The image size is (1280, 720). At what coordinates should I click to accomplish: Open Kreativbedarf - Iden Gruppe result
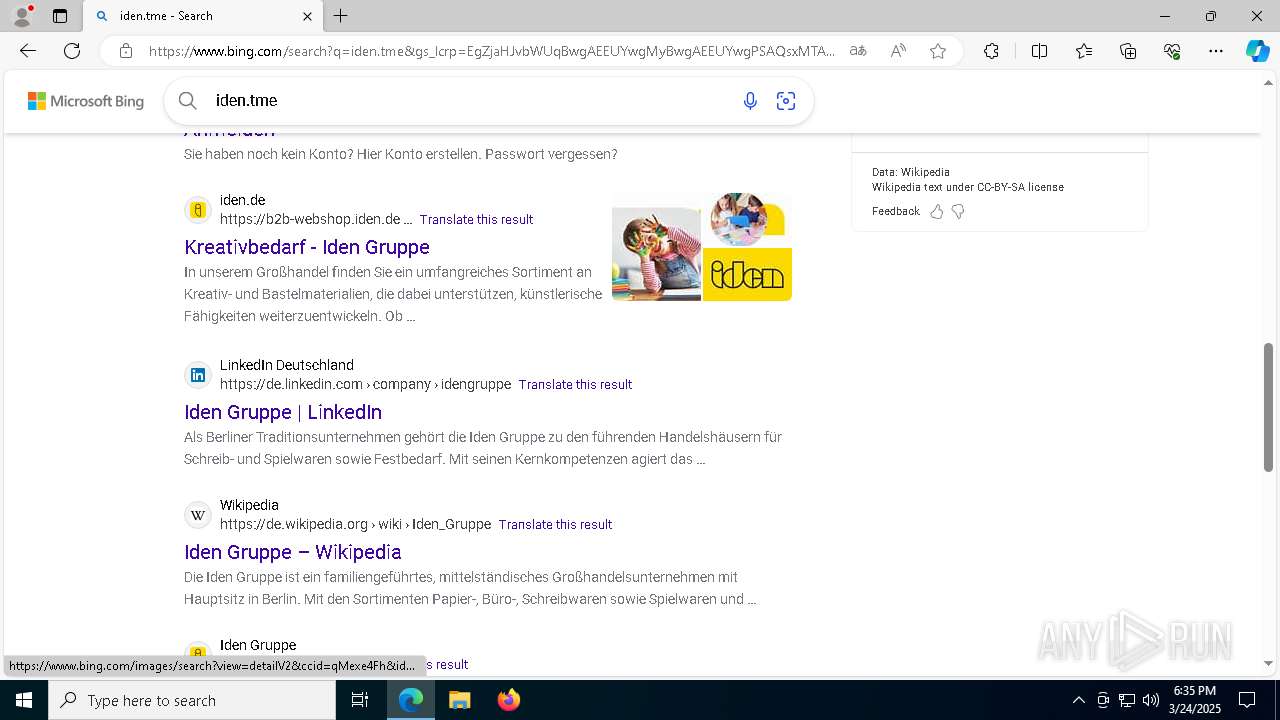307,247
